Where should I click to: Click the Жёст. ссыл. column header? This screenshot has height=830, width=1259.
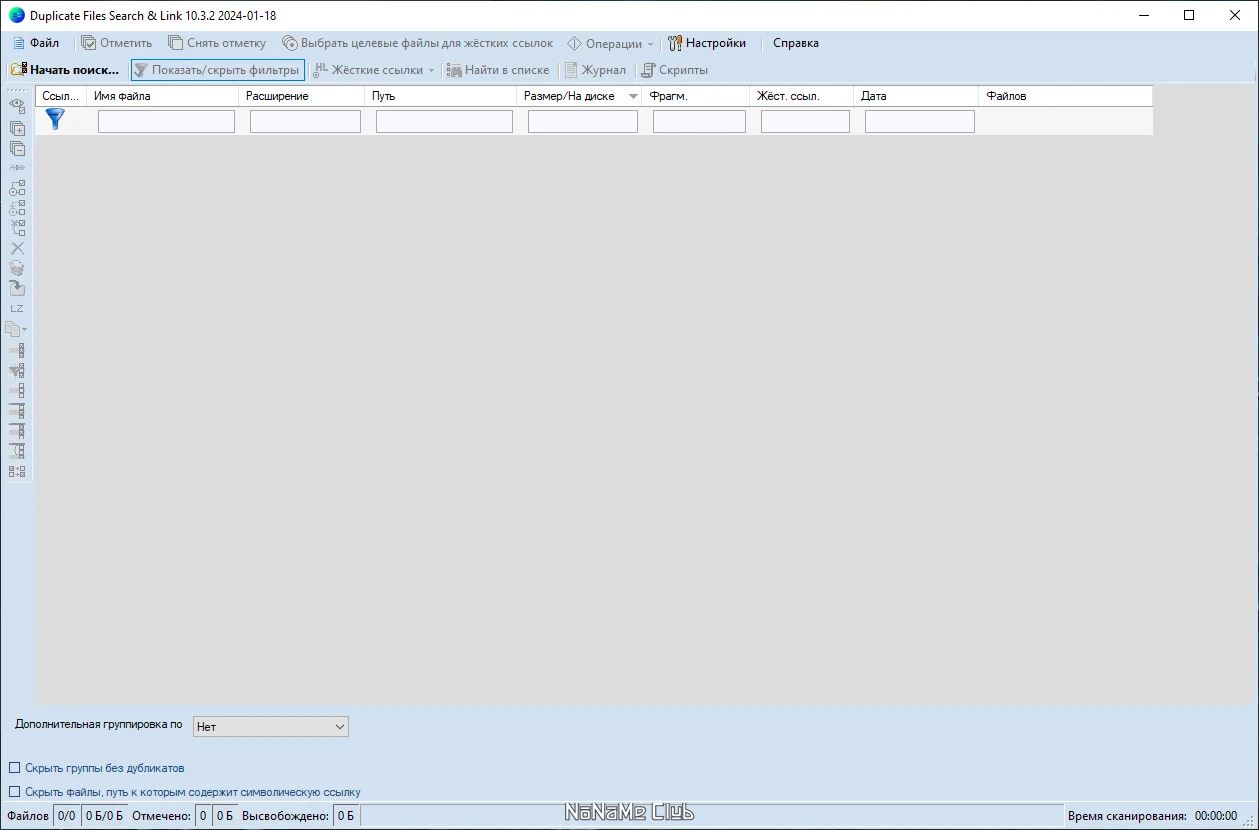coord(801,96)
